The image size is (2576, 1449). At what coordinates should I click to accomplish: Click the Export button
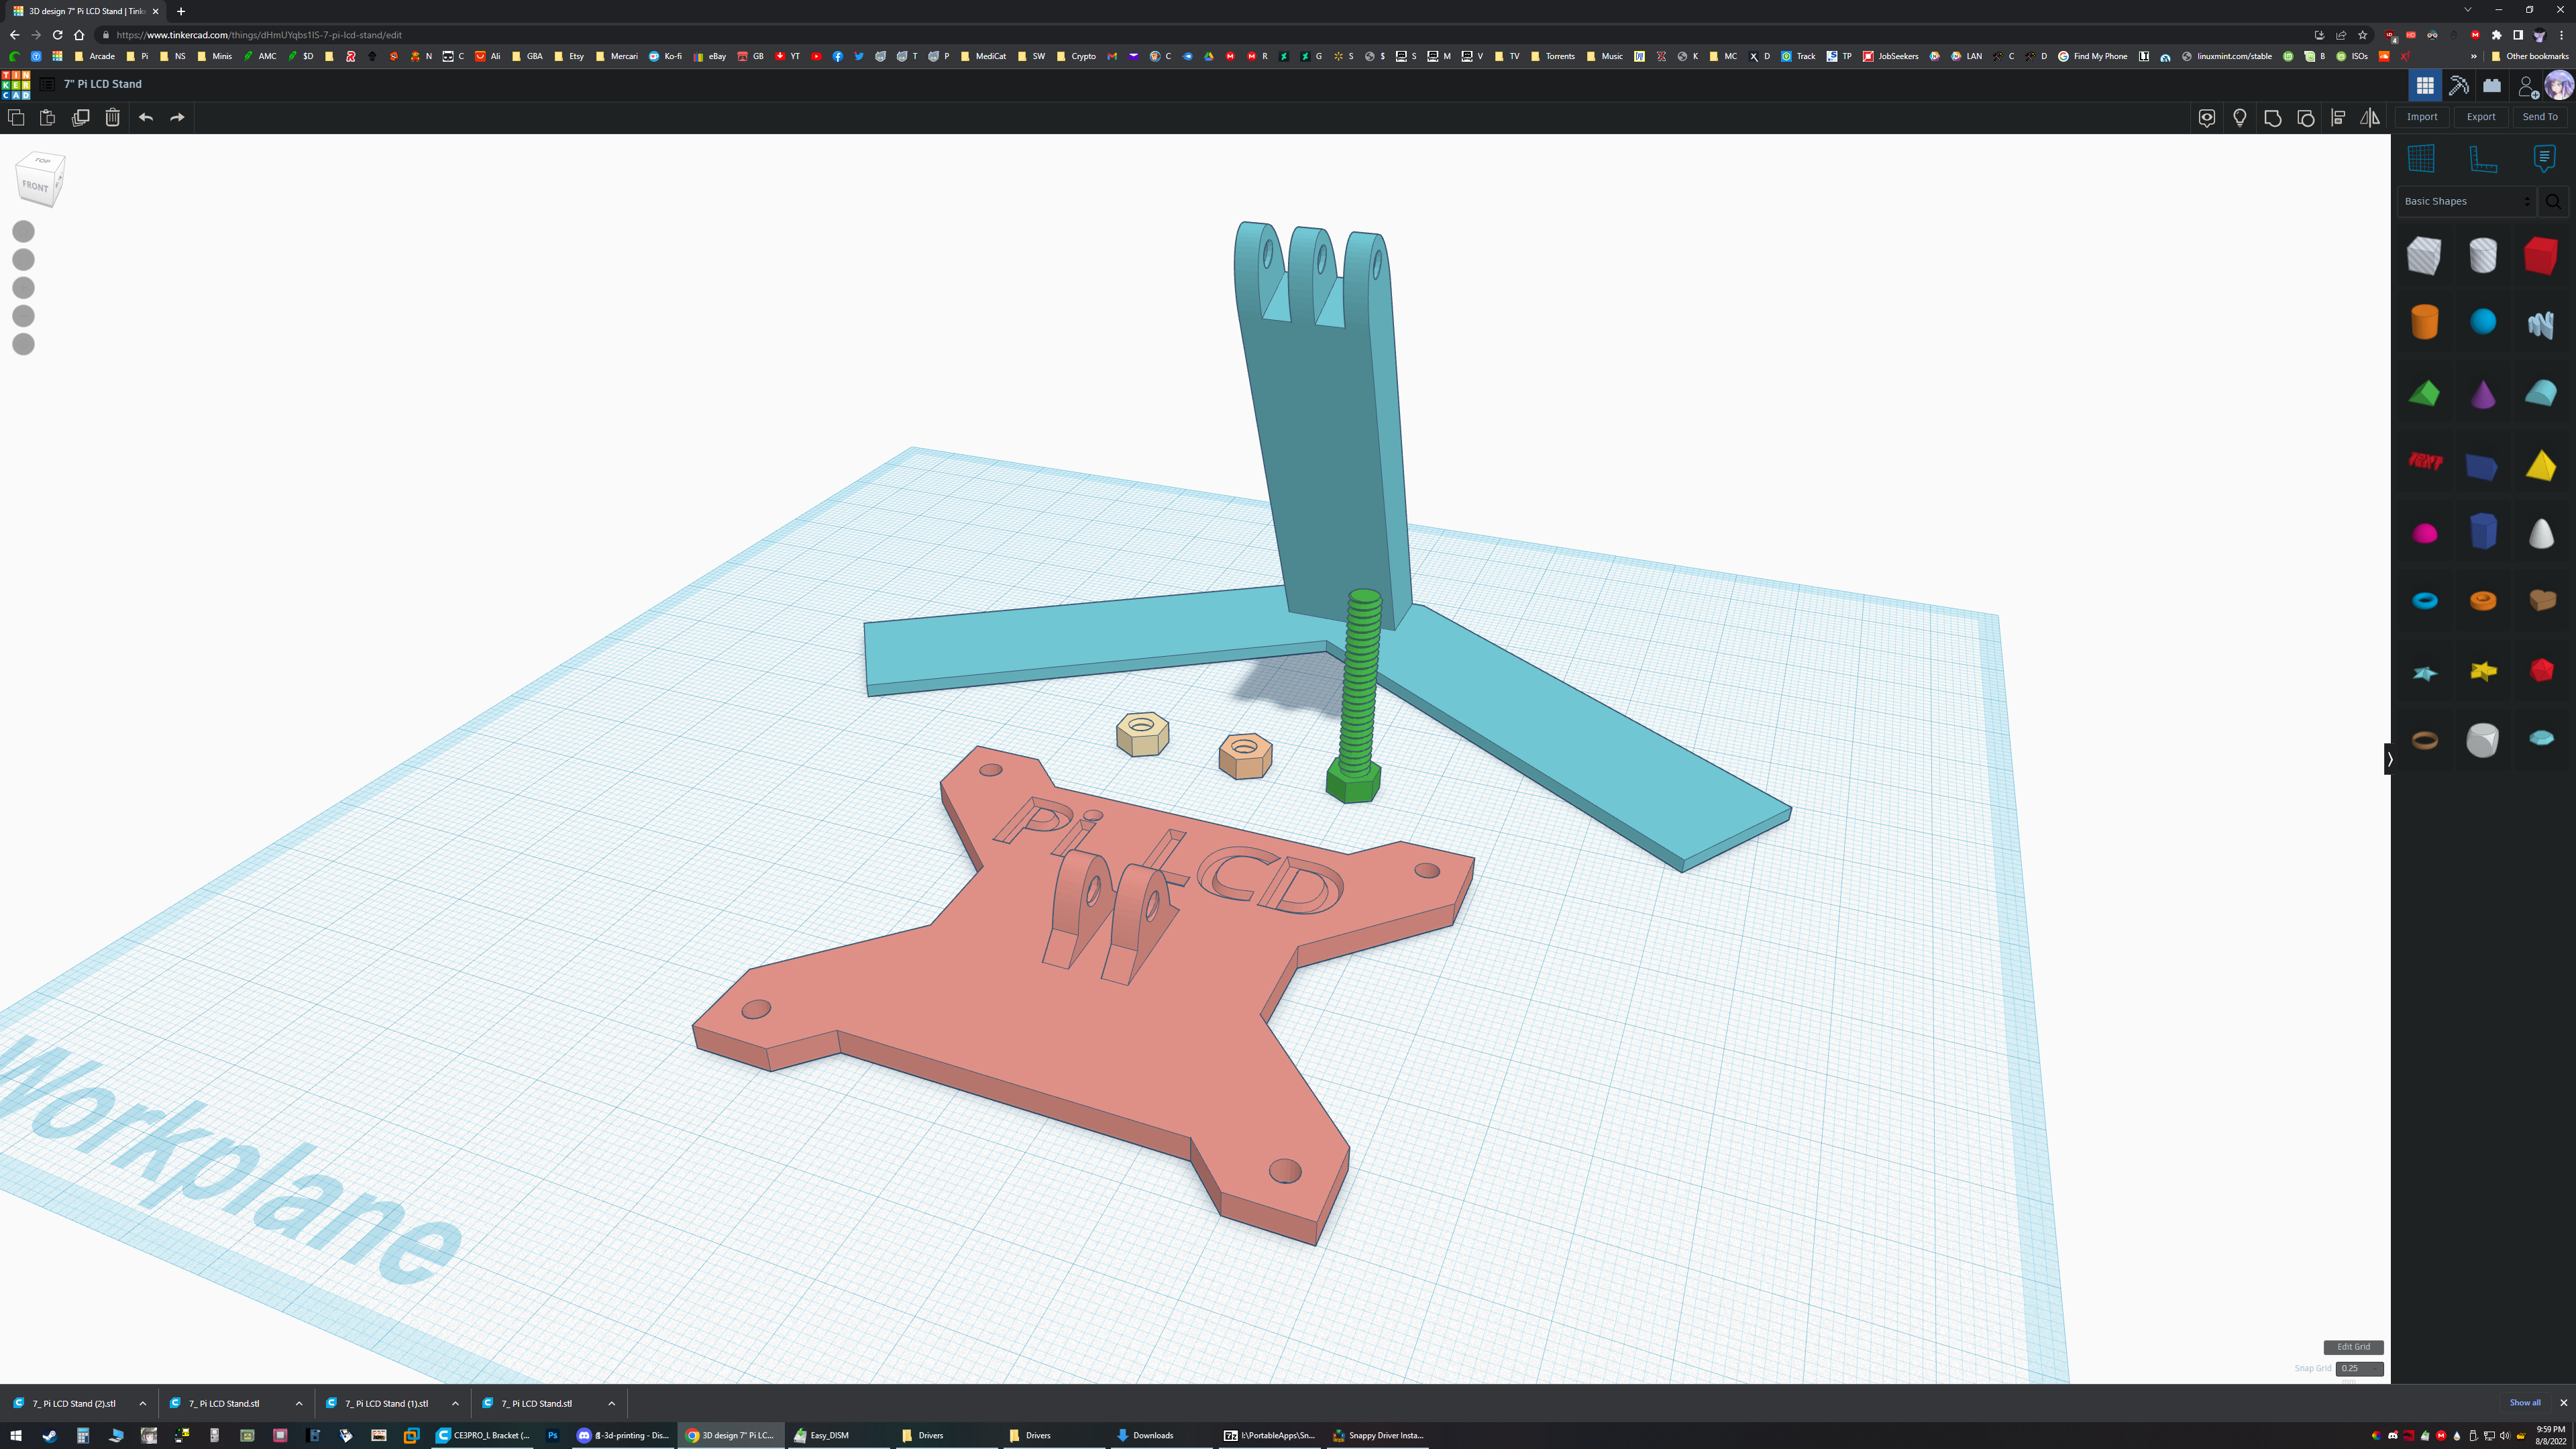pyautogui.click(x=2481, y=117)
